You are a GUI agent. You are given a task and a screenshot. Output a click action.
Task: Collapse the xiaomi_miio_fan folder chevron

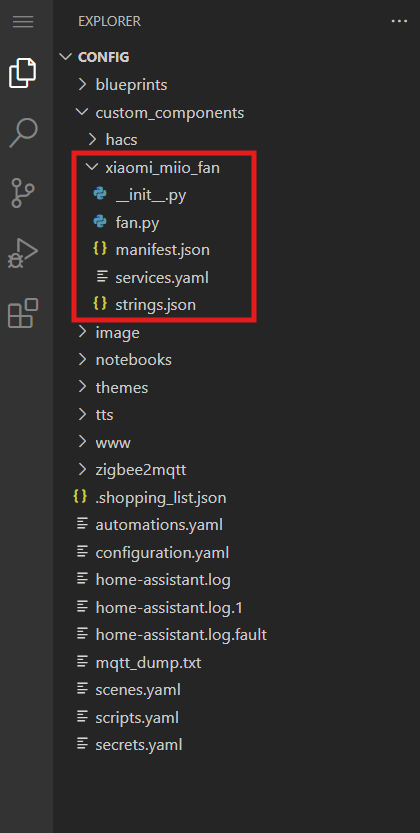pyautogui.click(x=92, y=167)
